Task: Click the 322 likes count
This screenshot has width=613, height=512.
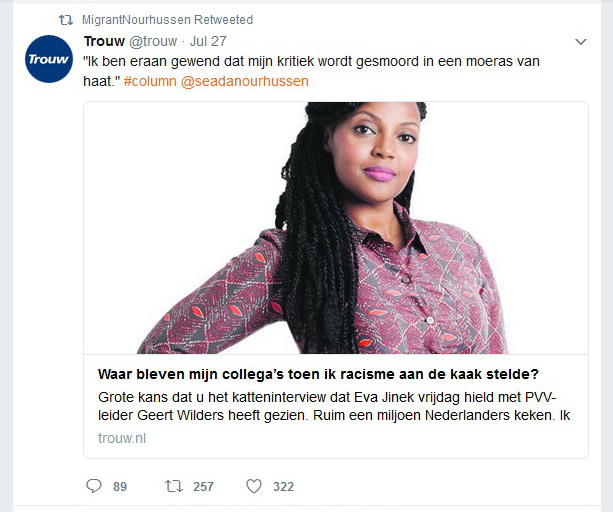Action: pyautogui.click(x=283, y=487)
